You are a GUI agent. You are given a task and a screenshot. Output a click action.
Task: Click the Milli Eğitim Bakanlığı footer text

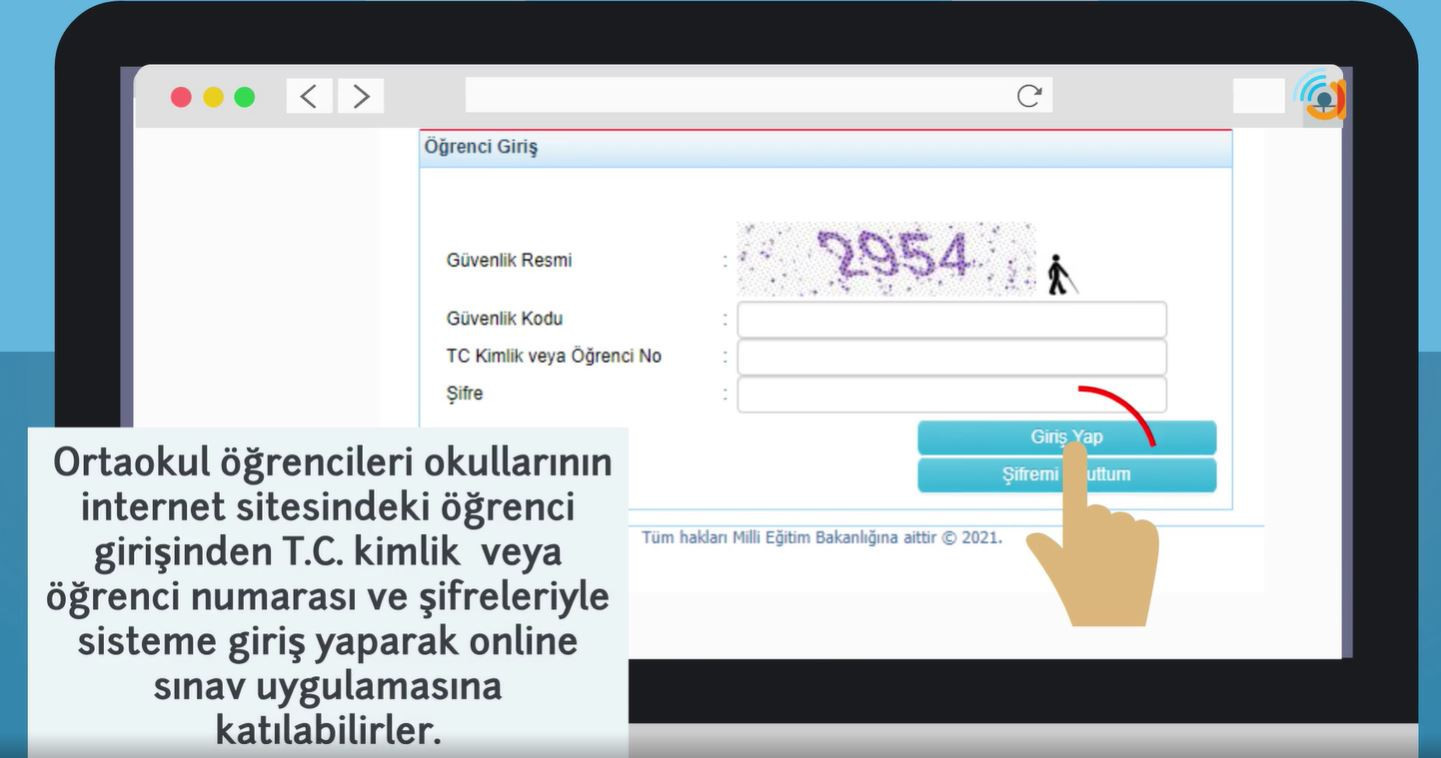click(x=820, y=538)
